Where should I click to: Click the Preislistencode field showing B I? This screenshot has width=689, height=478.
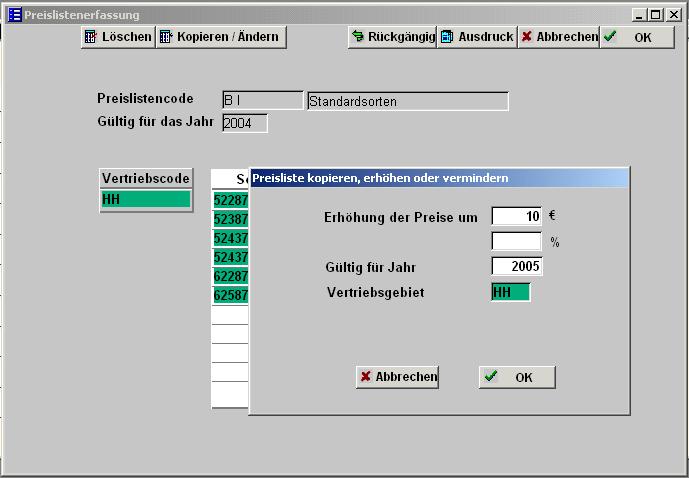point(262,101)
